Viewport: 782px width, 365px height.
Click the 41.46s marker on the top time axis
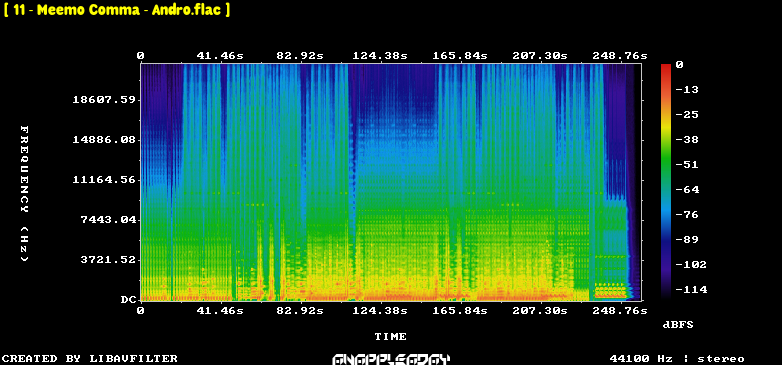[220, 56]
